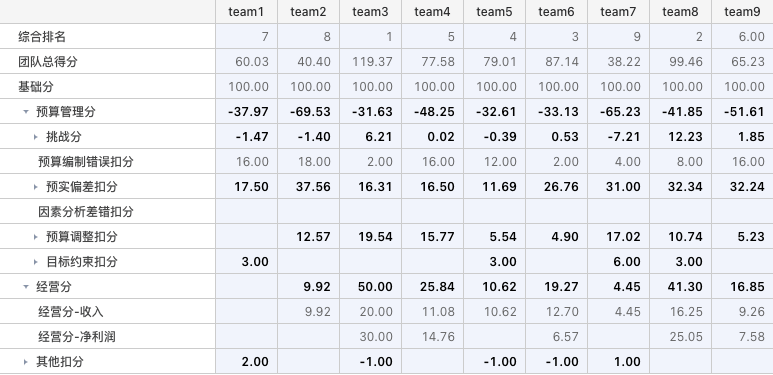Image resolution: width=773 pixels, height=375 pixels.
Task: Select the 基础分 row label
Action: point(36,87)
